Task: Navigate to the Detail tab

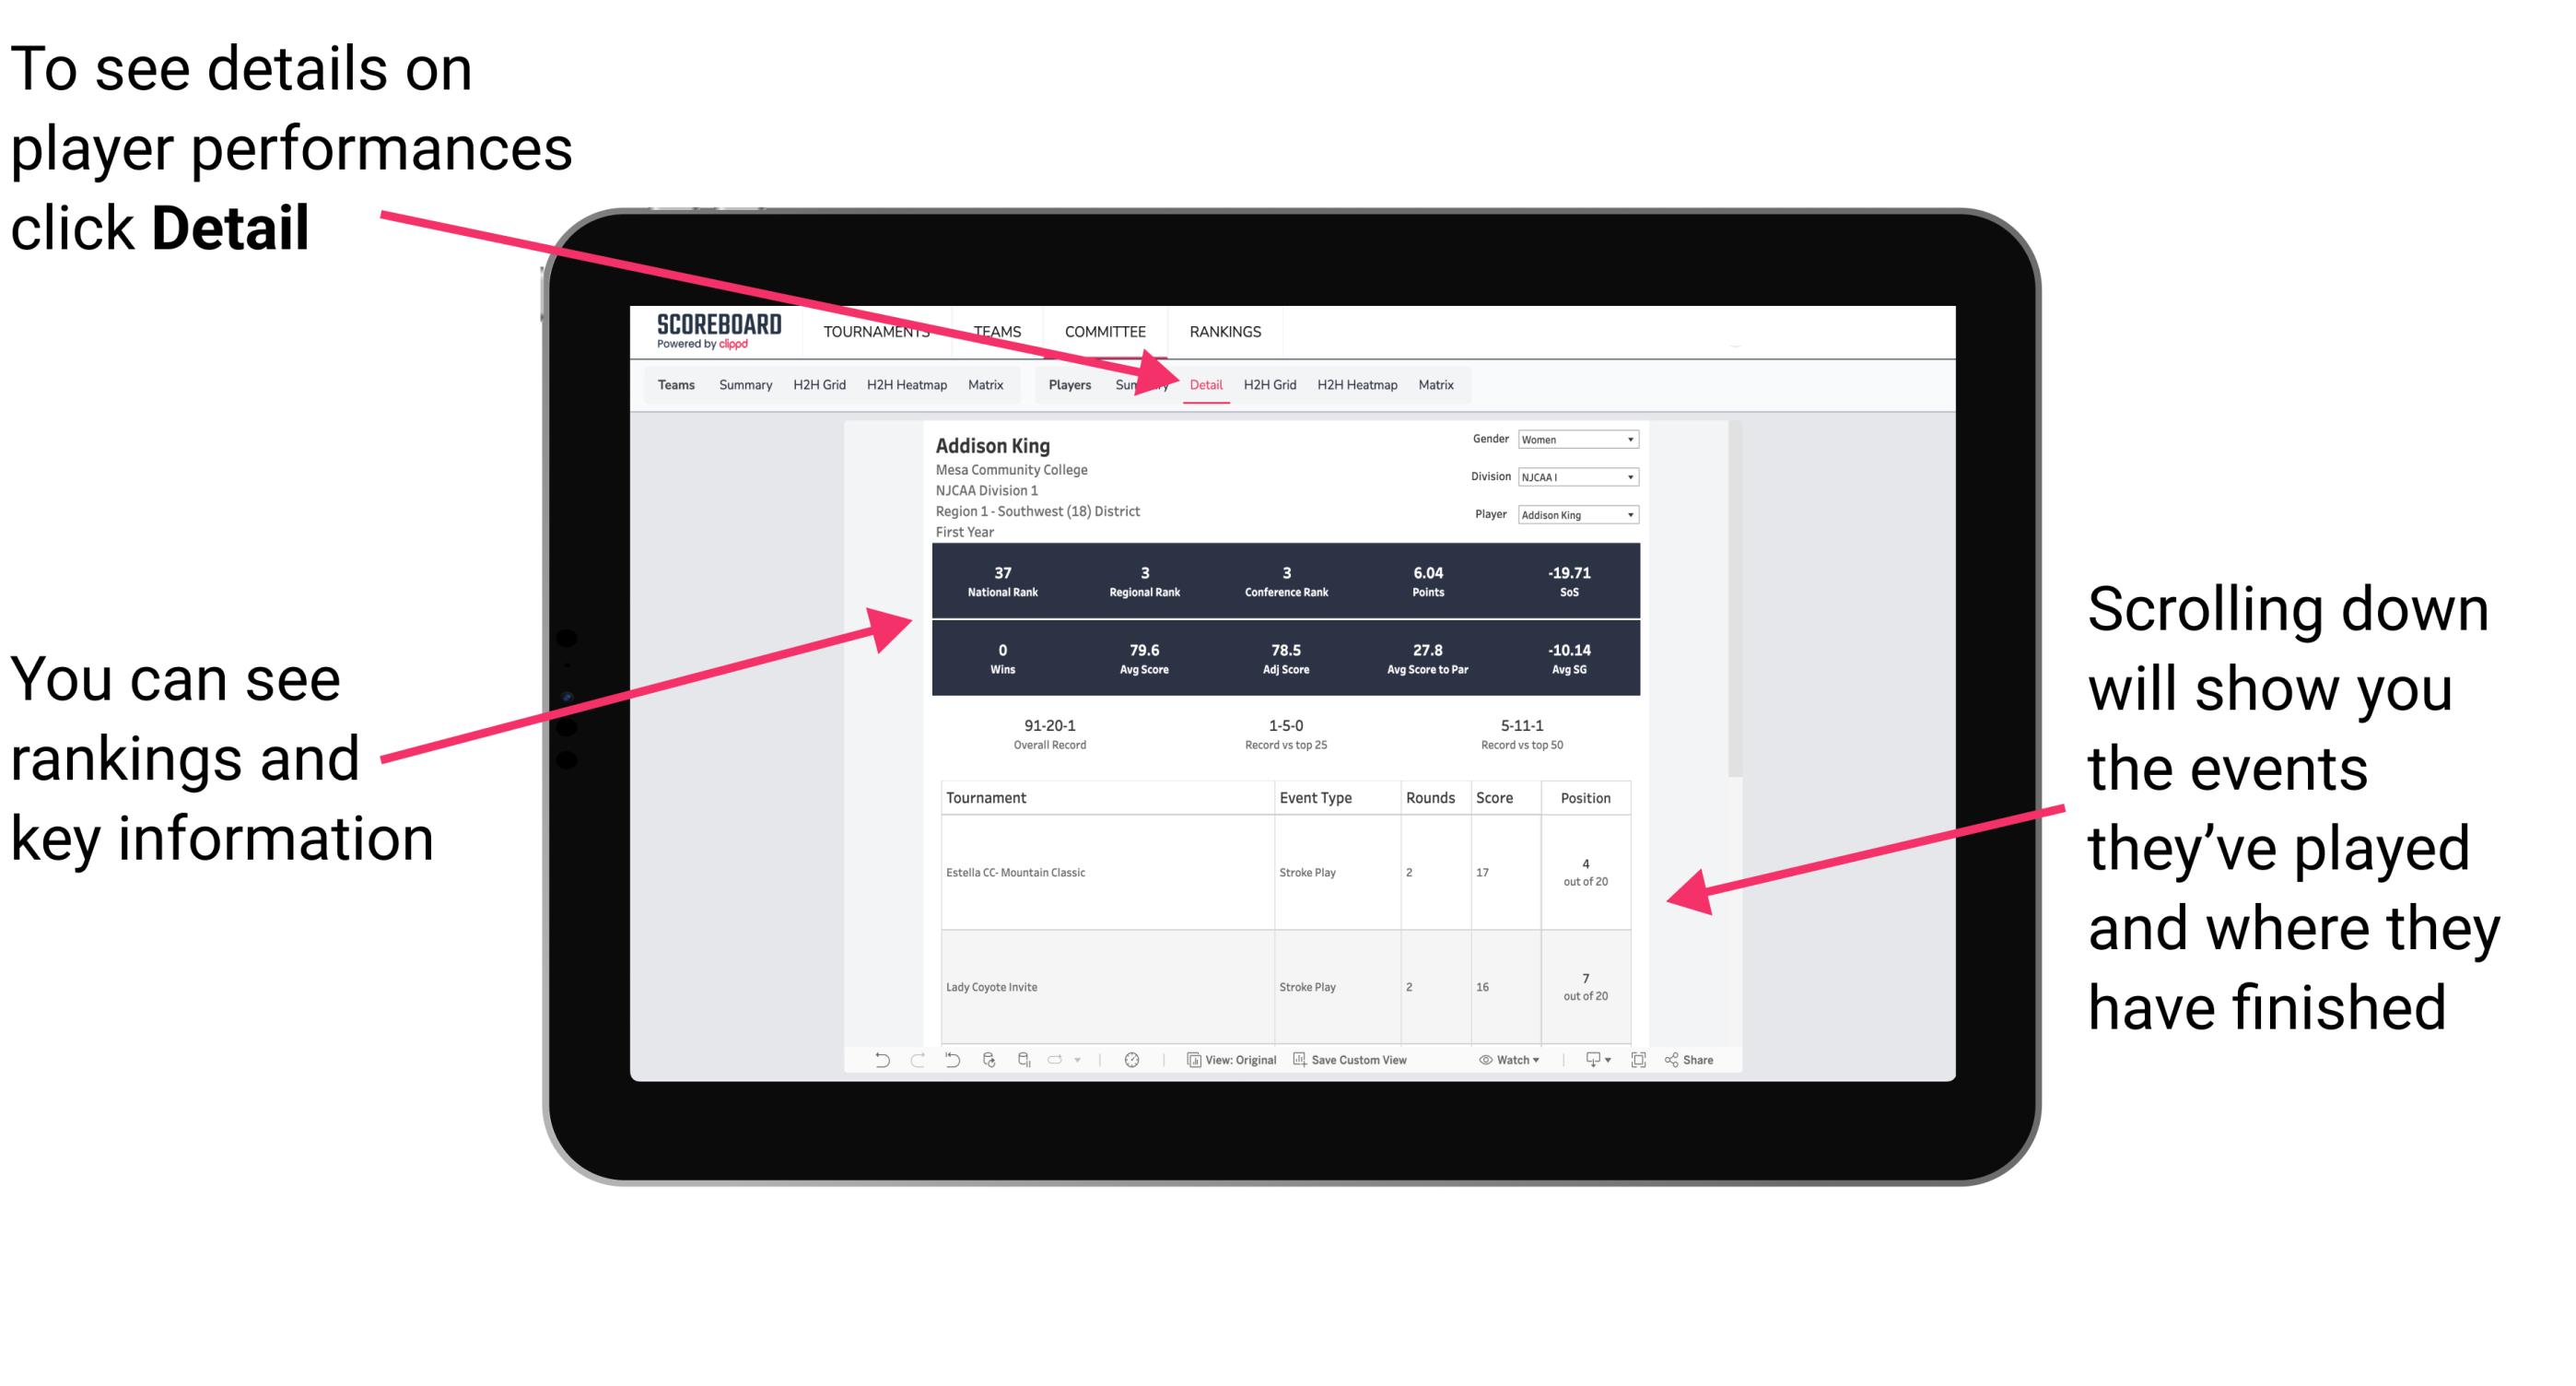Action: tap(1206, 384)
